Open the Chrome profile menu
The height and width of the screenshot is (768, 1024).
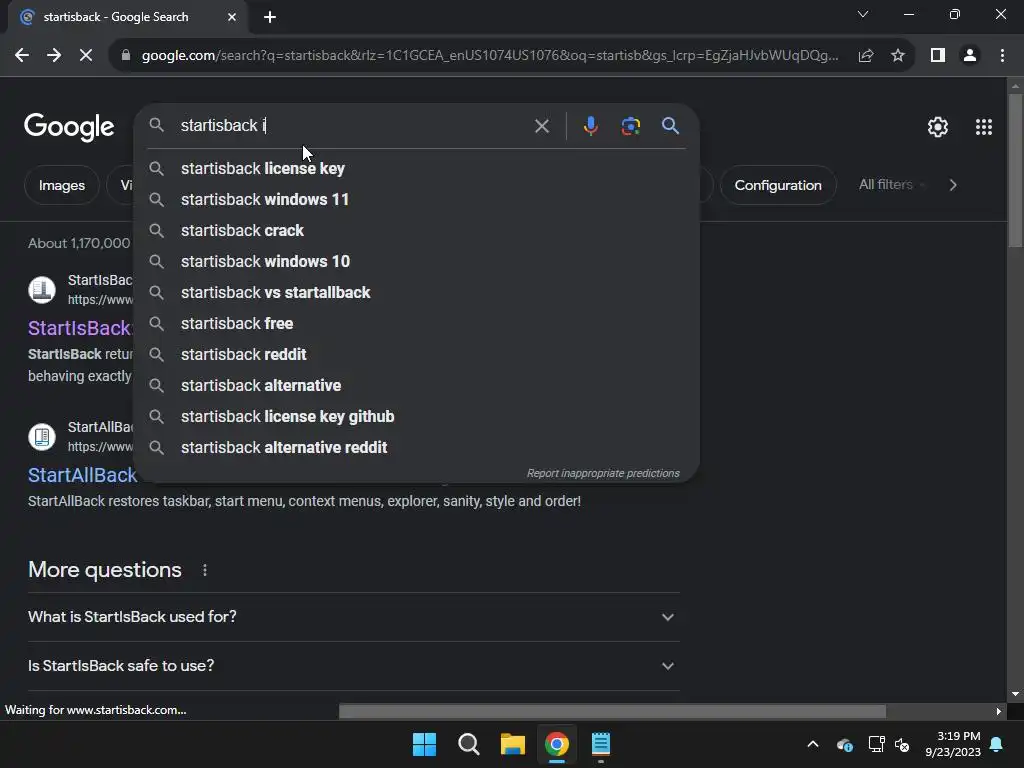pyautogui.click(x=970, y=56)
